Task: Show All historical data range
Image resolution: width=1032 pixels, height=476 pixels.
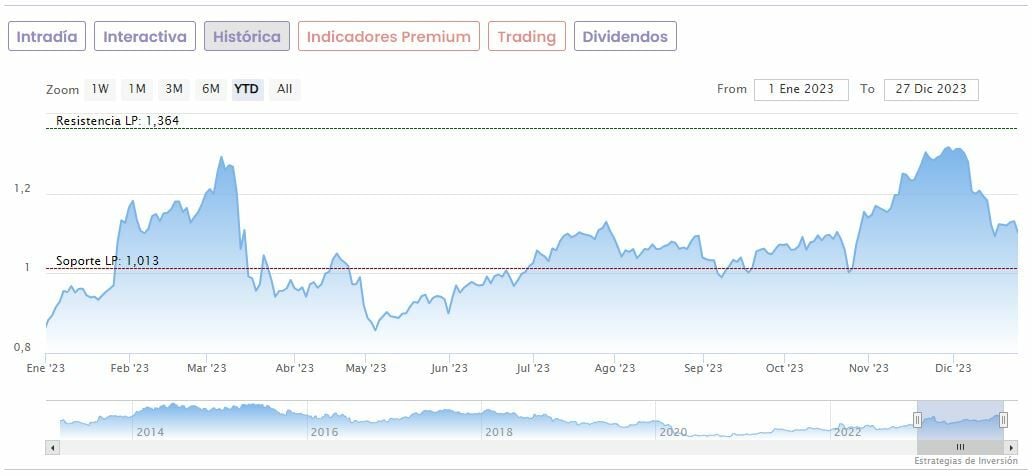Action: pyautogui.click(x=285, y=89)
